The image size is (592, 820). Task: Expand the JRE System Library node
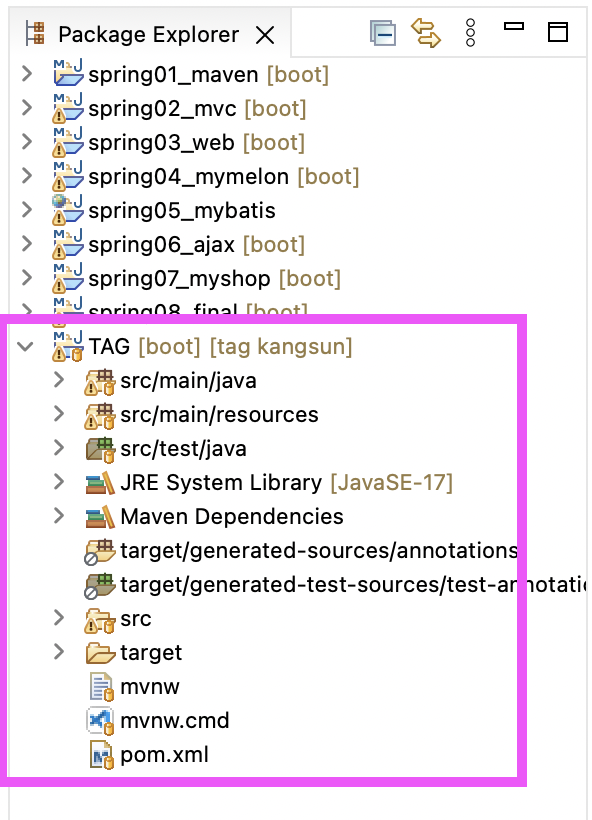tap(59, 482)
